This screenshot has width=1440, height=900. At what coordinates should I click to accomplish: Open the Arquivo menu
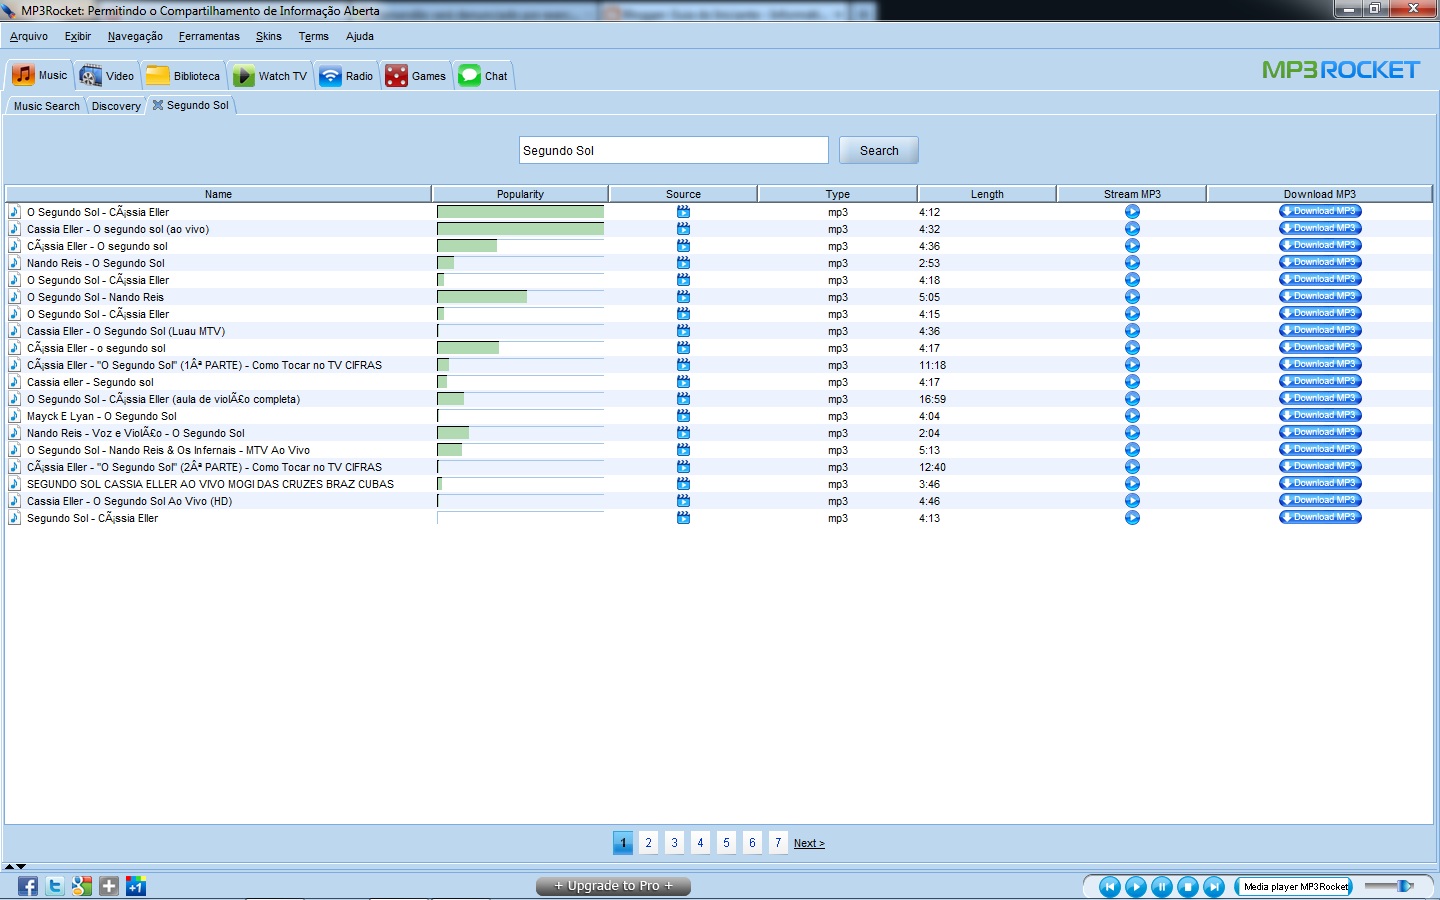click(x=29, y=36)
